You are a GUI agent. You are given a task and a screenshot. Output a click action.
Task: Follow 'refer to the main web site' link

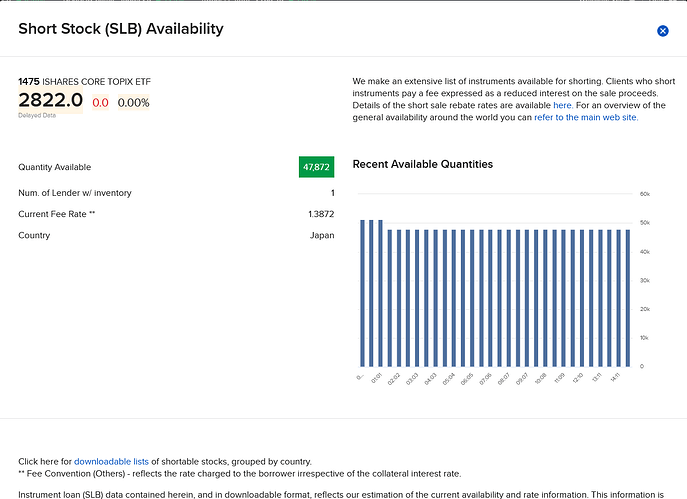[x=586, y=117]
